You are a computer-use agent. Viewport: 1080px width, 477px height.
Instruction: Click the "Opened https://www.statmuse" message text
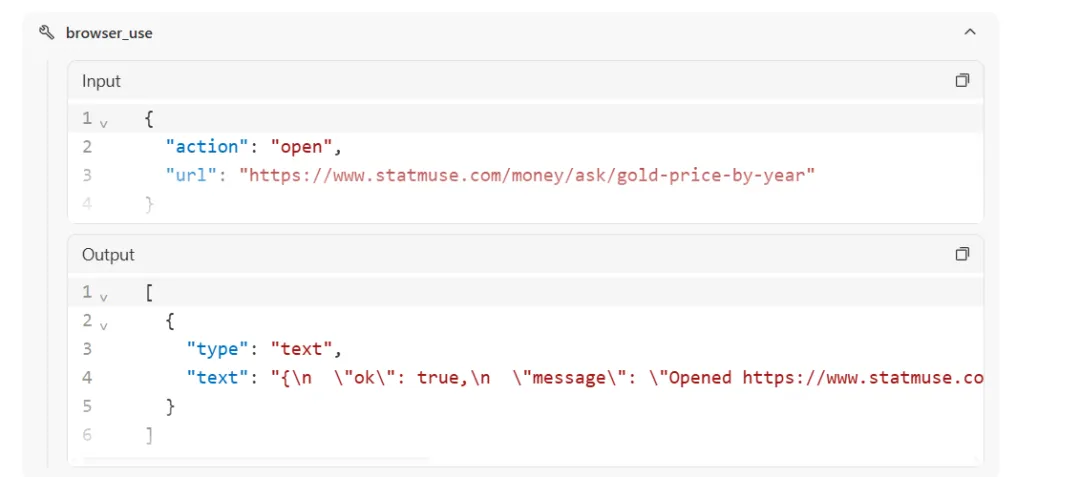(x=825, y=378)
